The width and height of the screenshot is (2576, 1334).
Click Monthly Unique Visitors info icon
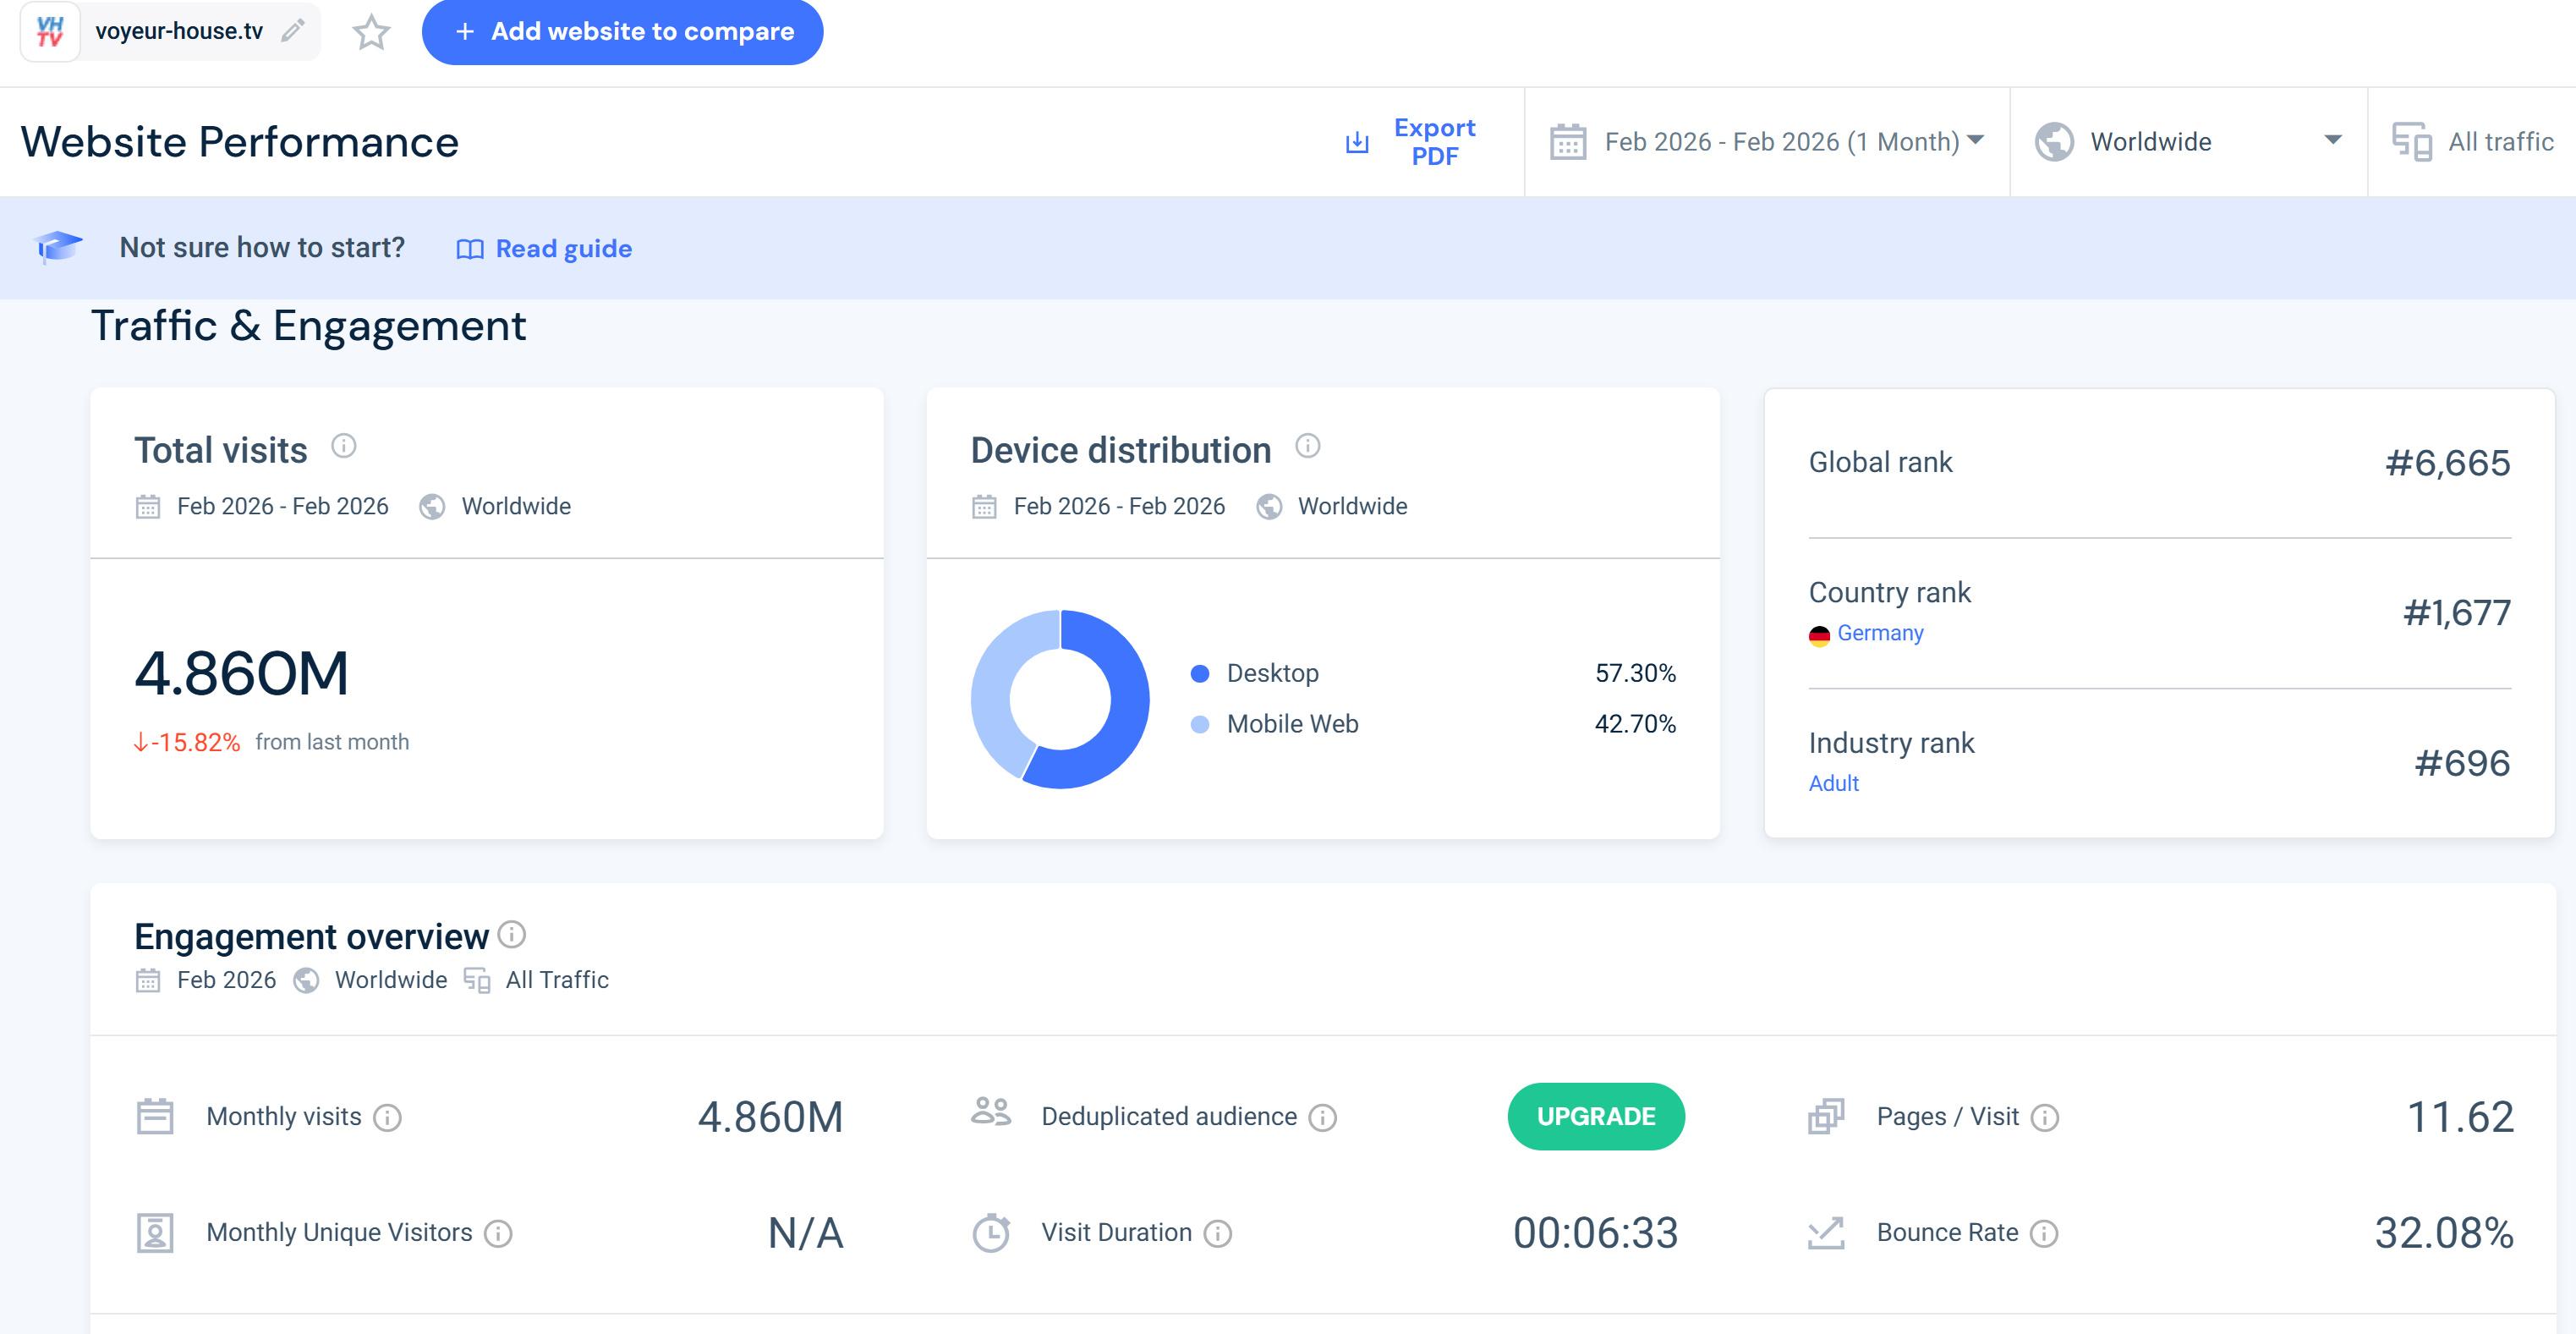[498, 1233]
